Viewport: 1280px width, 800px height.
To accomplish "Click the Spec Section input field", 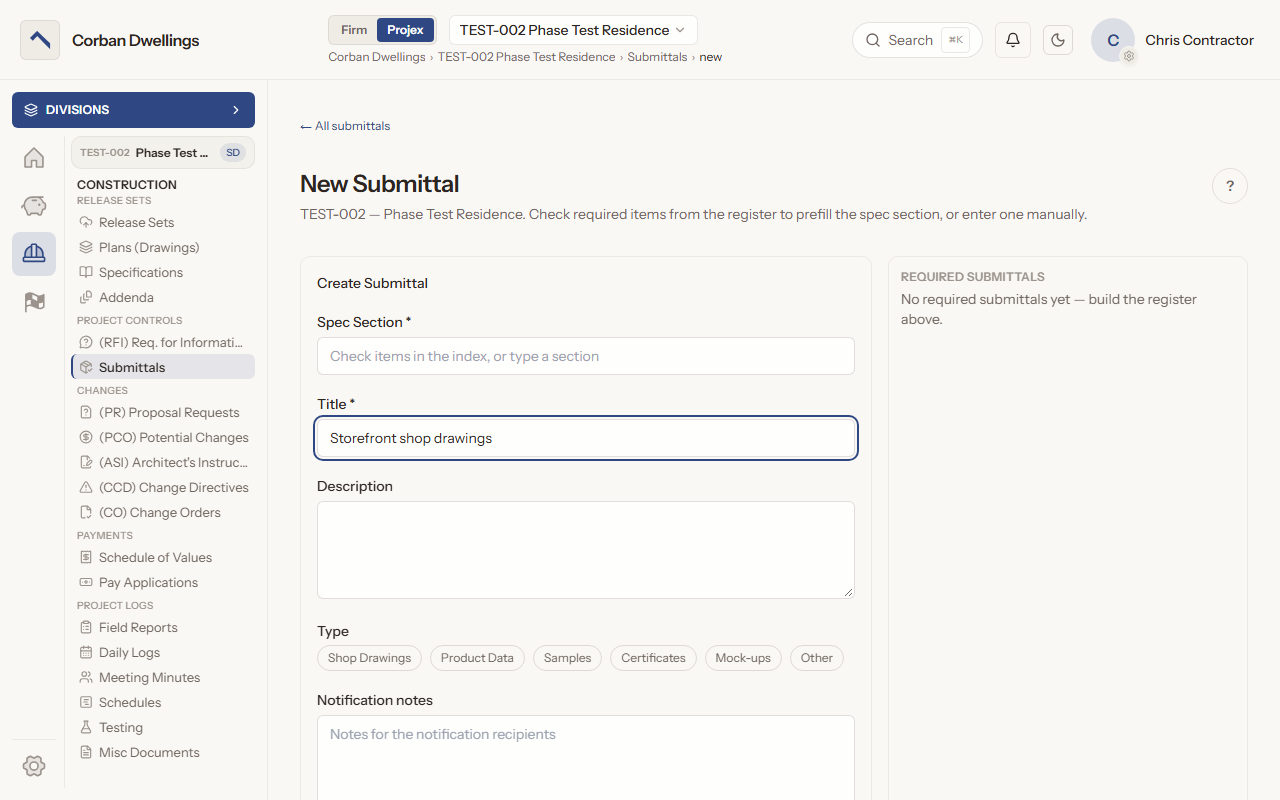I will pos(586,356).
